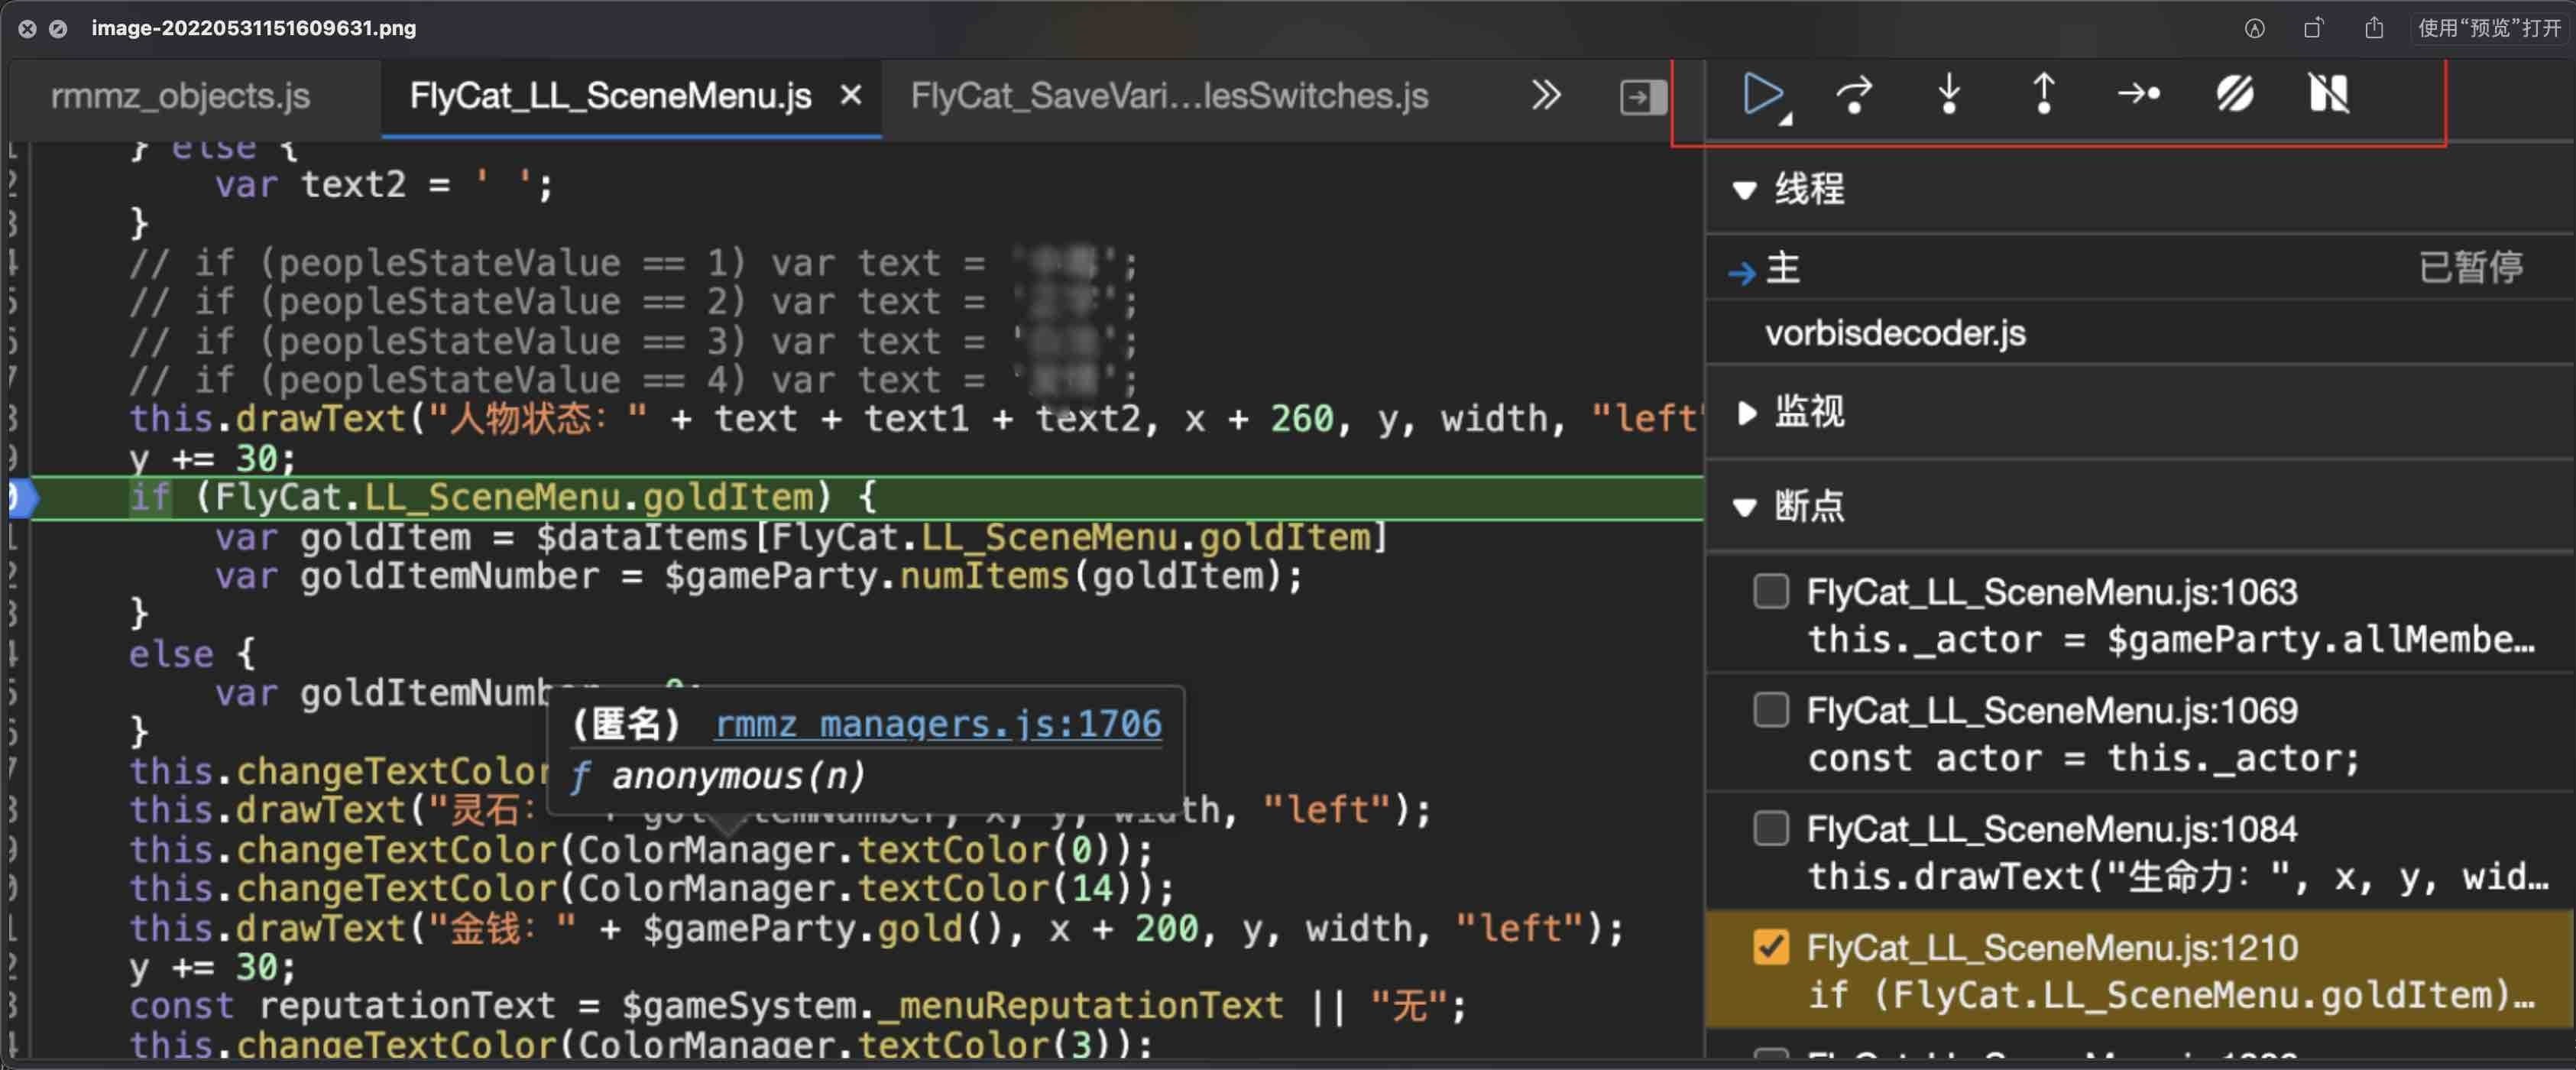Click the drawText("金钱: " code line
The image size is (2576, 1070).
click(x=876, y=928)
